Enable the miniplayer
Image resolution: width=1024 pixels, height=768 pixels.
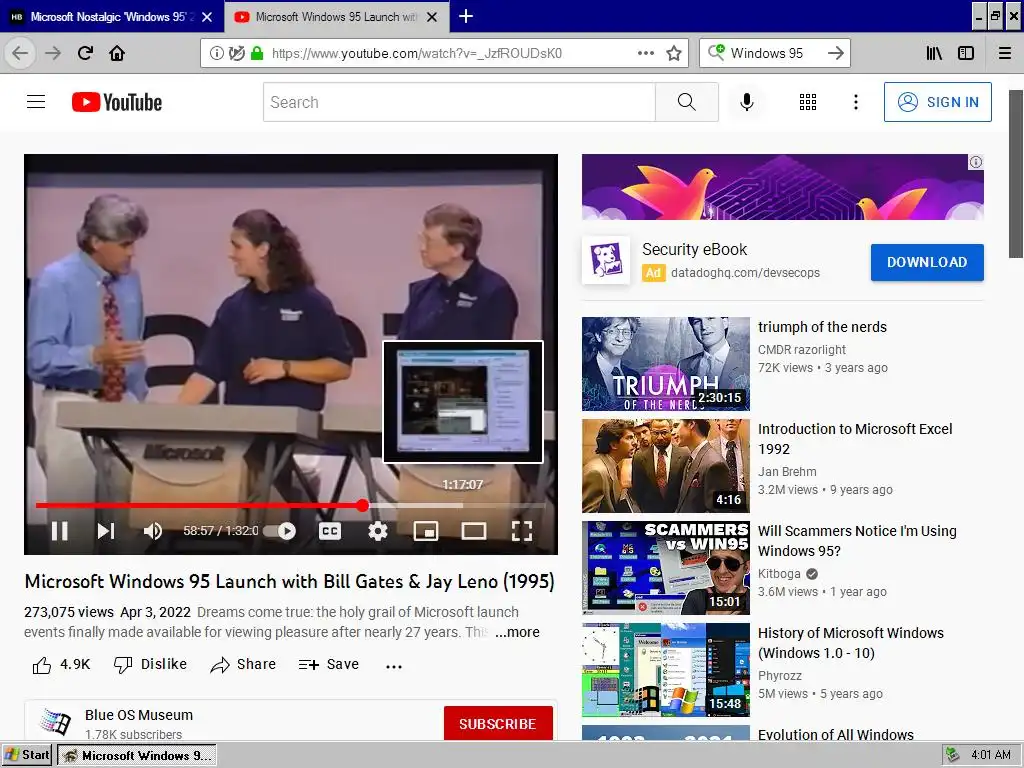tap(426, 531)
